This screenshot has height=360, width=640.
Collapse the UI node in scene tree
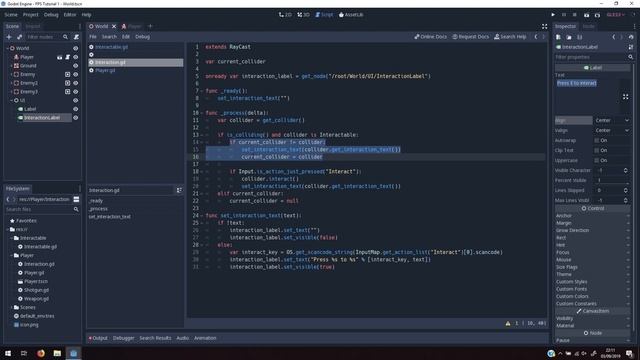tap(11, 100)
